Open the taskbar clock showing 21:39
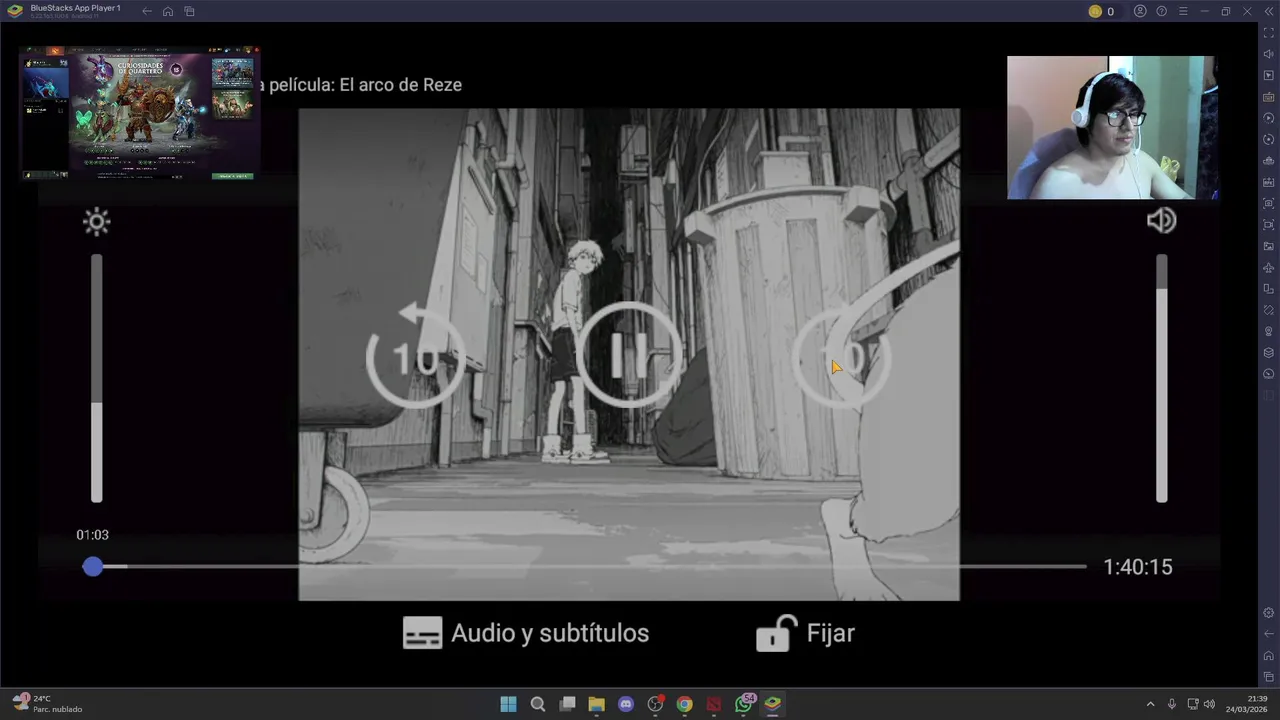 pos(1247,704)
